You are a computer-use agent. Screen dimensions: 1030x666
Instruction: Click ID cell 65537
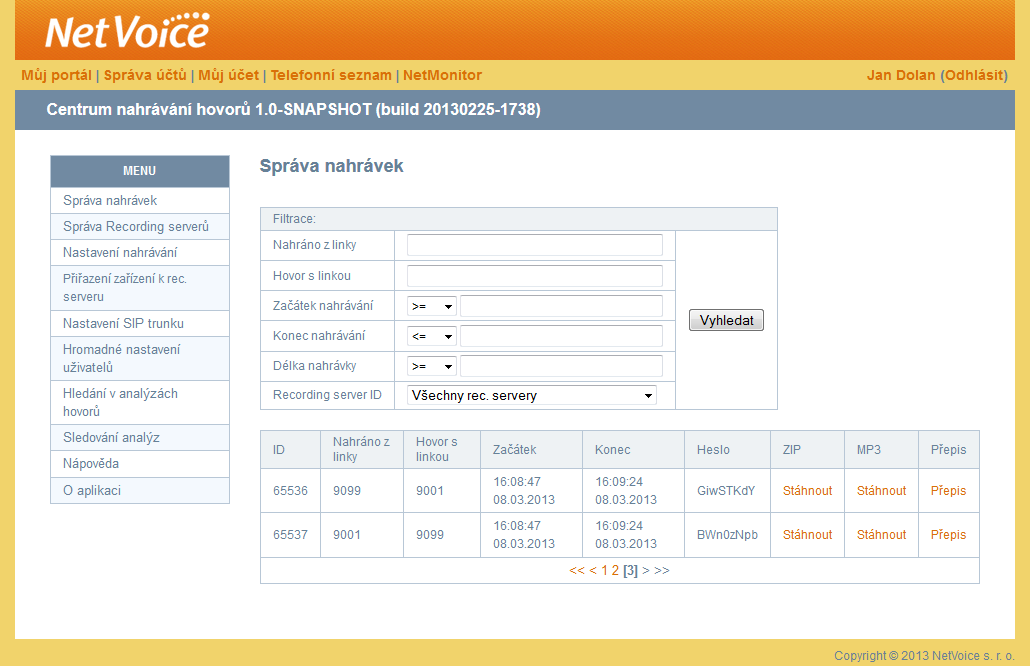coord(290,535)
